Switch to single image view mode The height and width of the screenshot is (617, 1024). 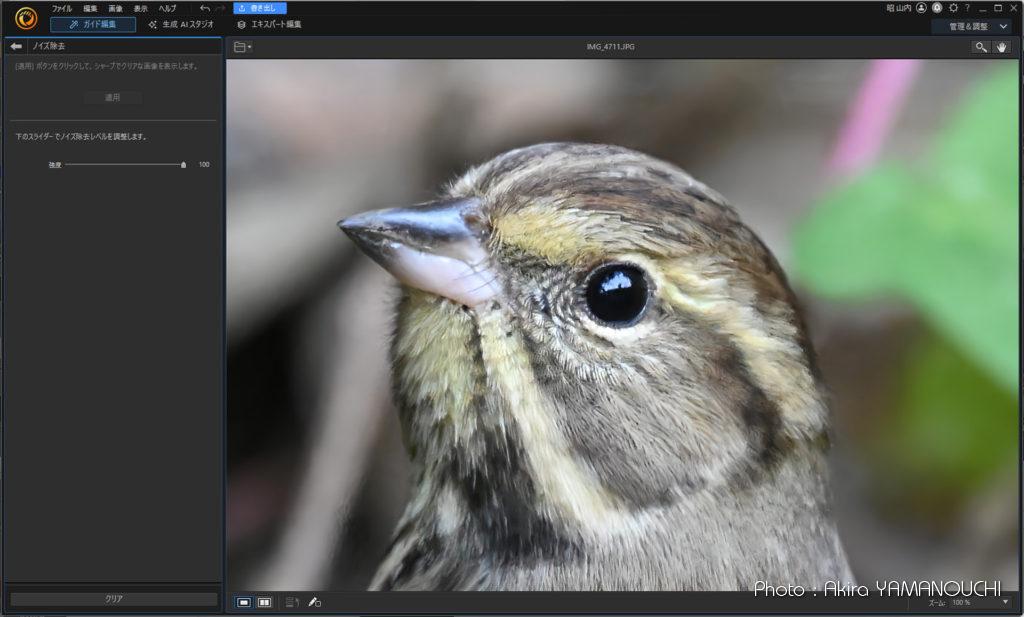(x=244, y=602)
